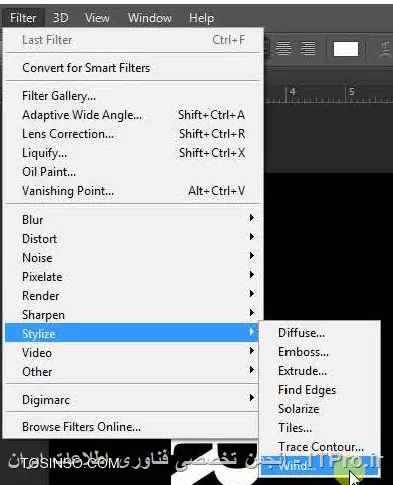Expand the Distort submenu

[x=132, y=239]
